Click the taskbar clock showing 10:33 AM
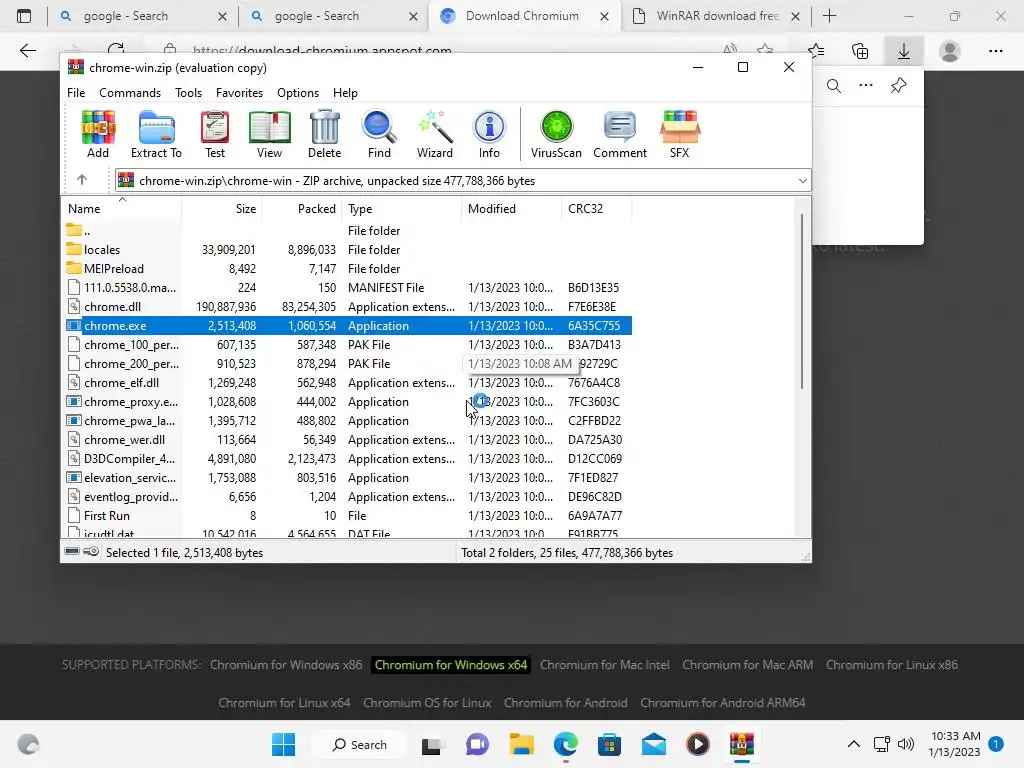The width and height of the screenshot is (1024, 768). click(954, 744)
